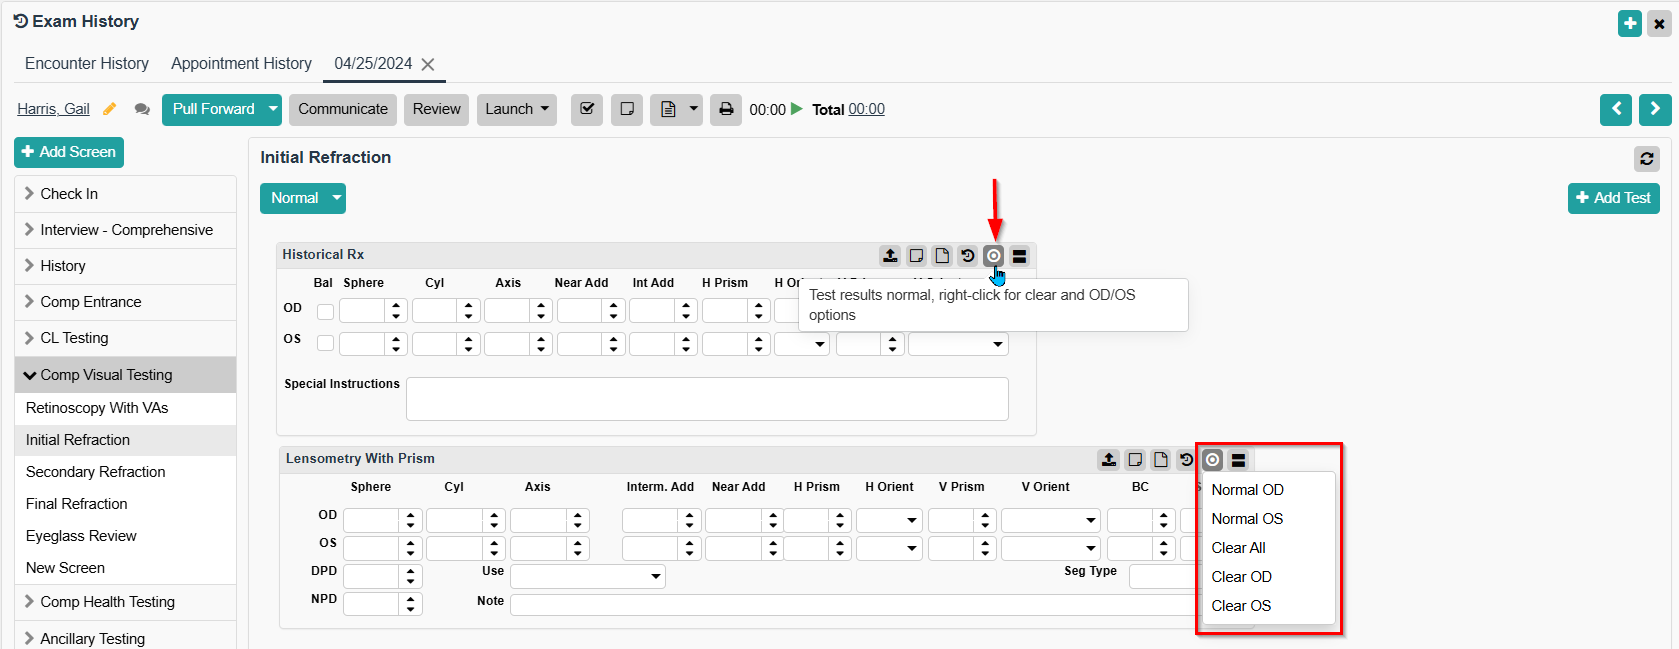Expand the Comp Health Testing section
The image size is (1679, 649).
pos(107,602)
